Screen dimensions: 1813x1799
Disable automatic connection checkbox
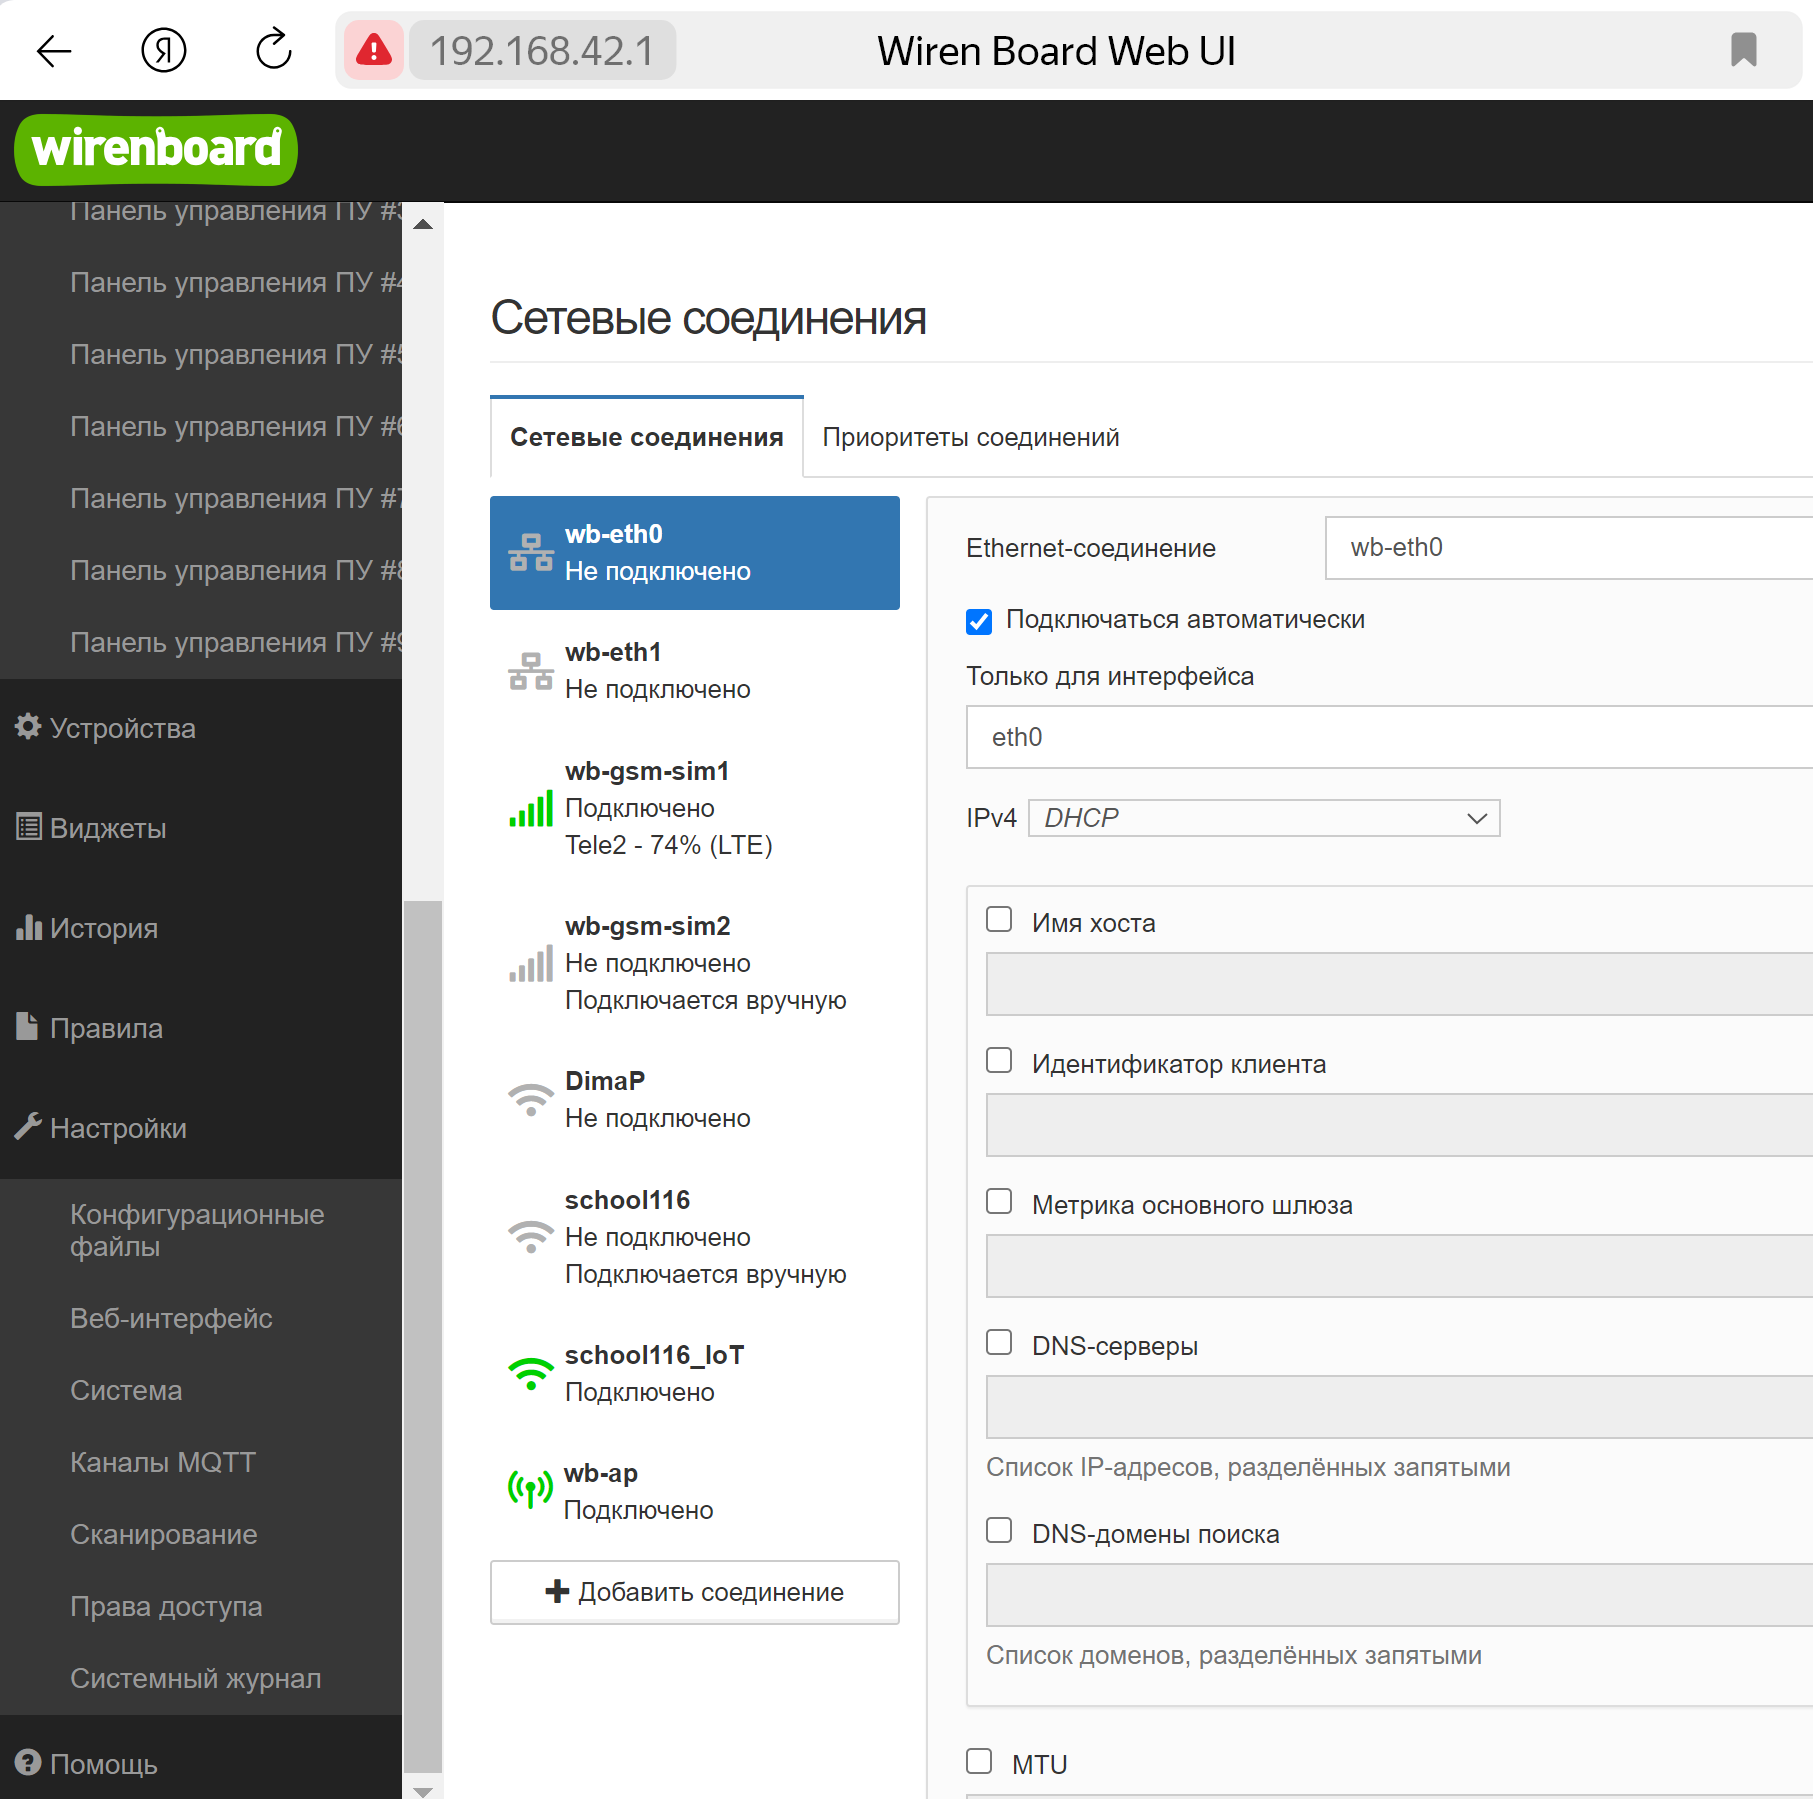[x=979, y=621]
